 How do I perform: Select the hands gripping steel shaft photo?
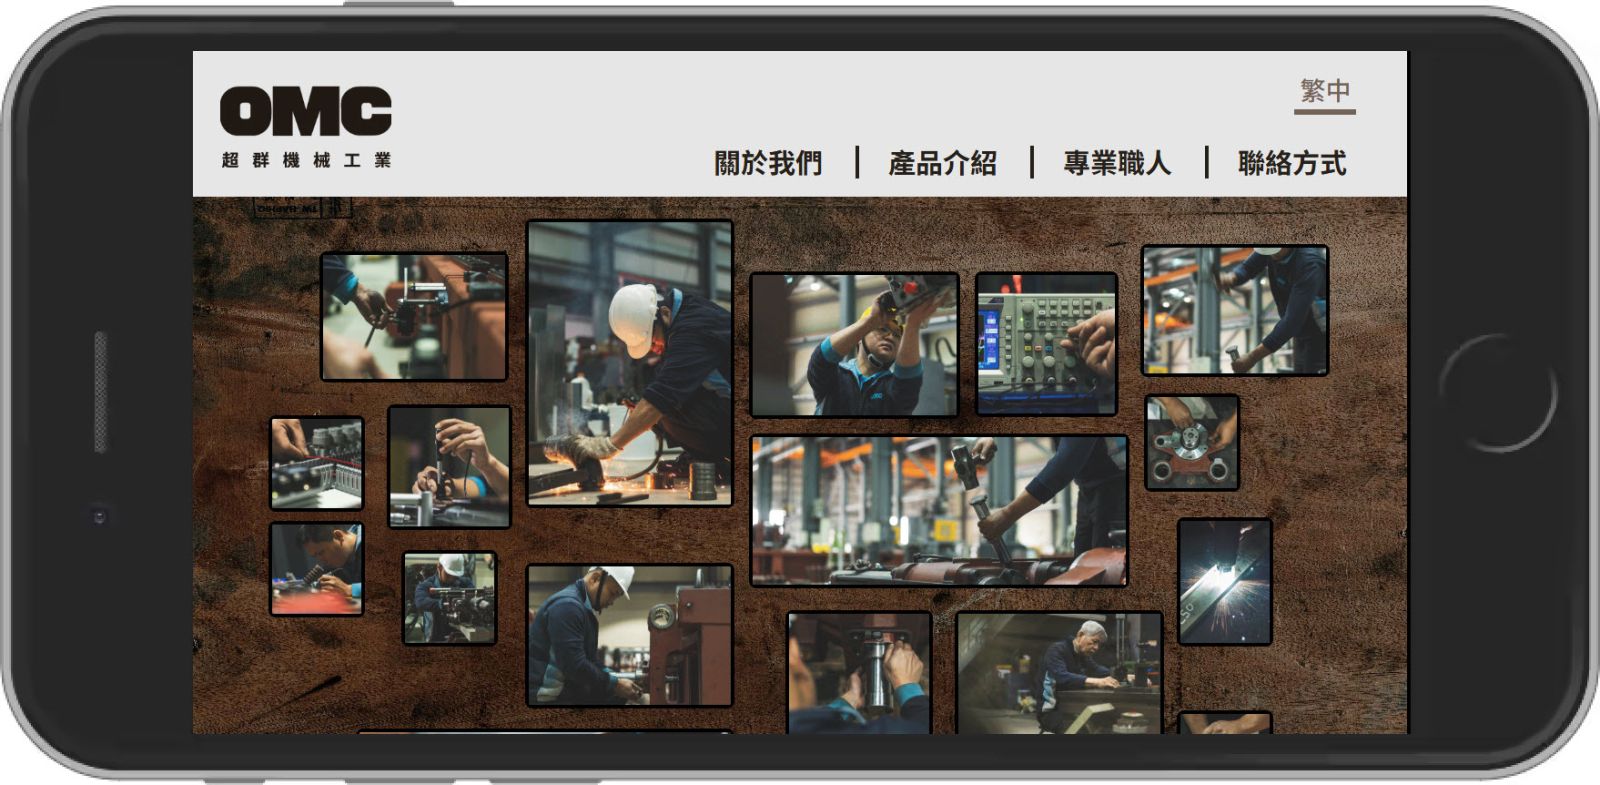point(859,672)
